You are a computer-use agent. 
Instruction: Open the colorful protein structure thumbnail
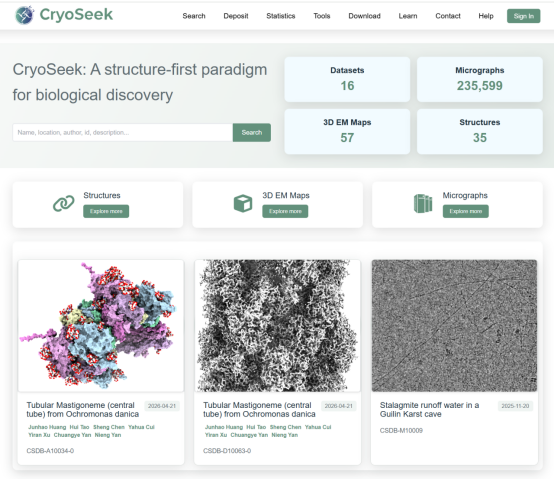pos(101,326)
